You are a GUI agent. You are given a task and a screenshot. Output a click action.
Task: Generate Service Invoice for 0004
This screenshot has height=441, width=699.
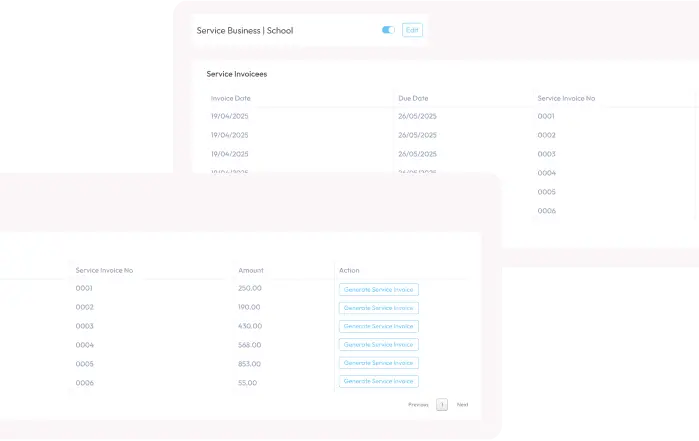[378, 344]
